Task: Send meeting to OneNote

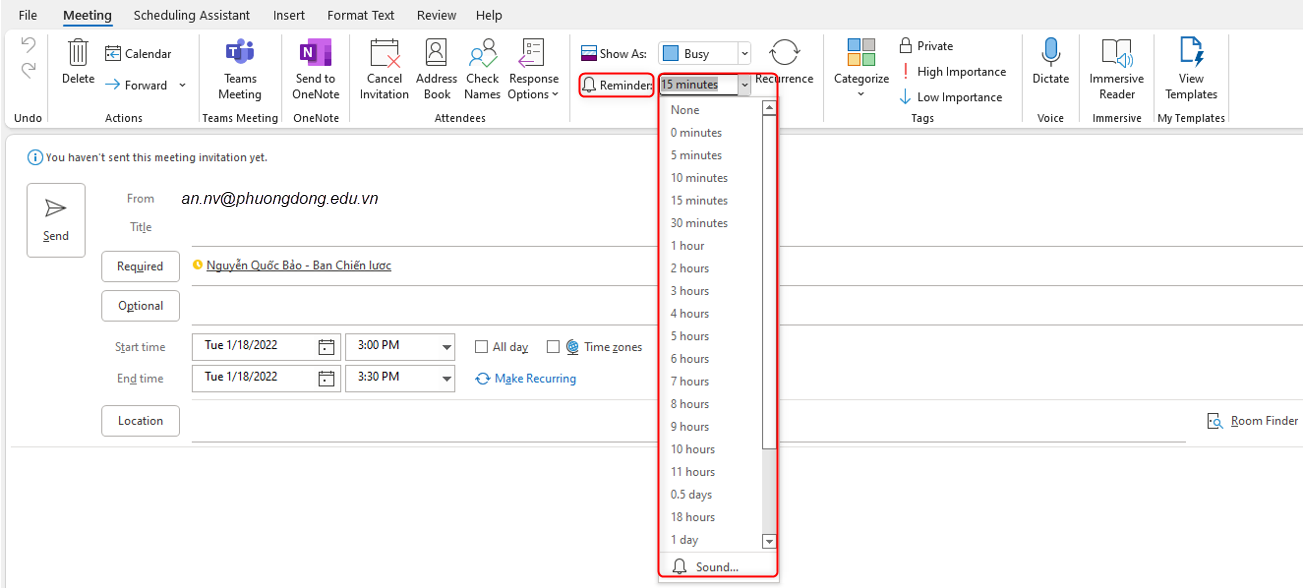Action: click(x=316, y=69)
